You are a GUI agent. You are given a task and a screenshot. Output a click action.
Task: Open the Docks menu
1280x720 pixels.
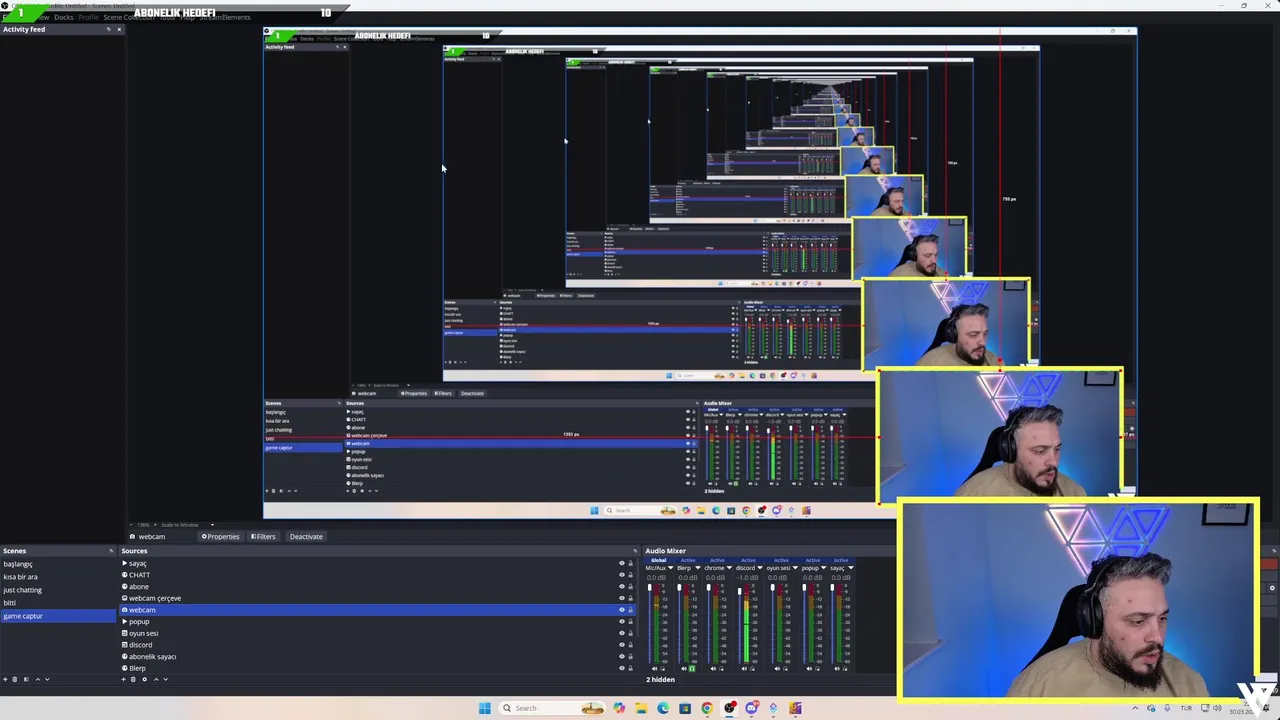[x=64, y=17]
